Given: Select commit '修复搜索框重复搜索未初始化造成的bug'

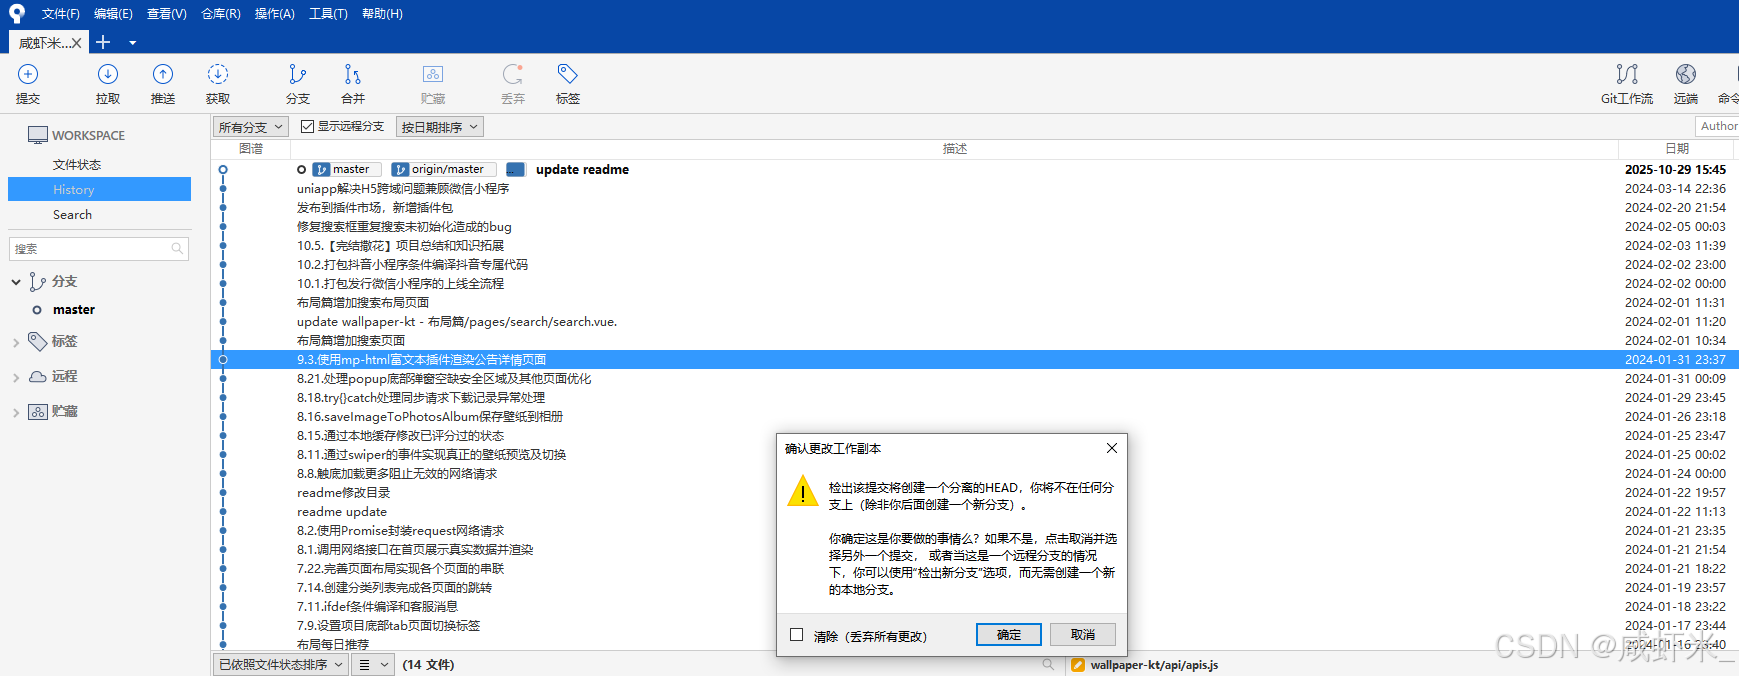Looking at the screenshot, I should tap(974, 226).
